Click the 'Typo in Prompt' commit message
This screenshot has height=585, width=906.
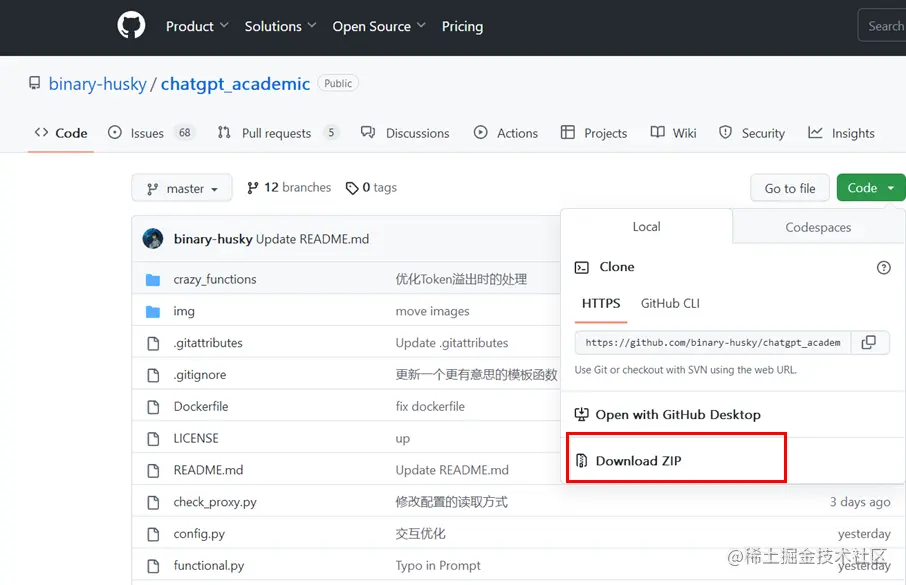point(438,565)
